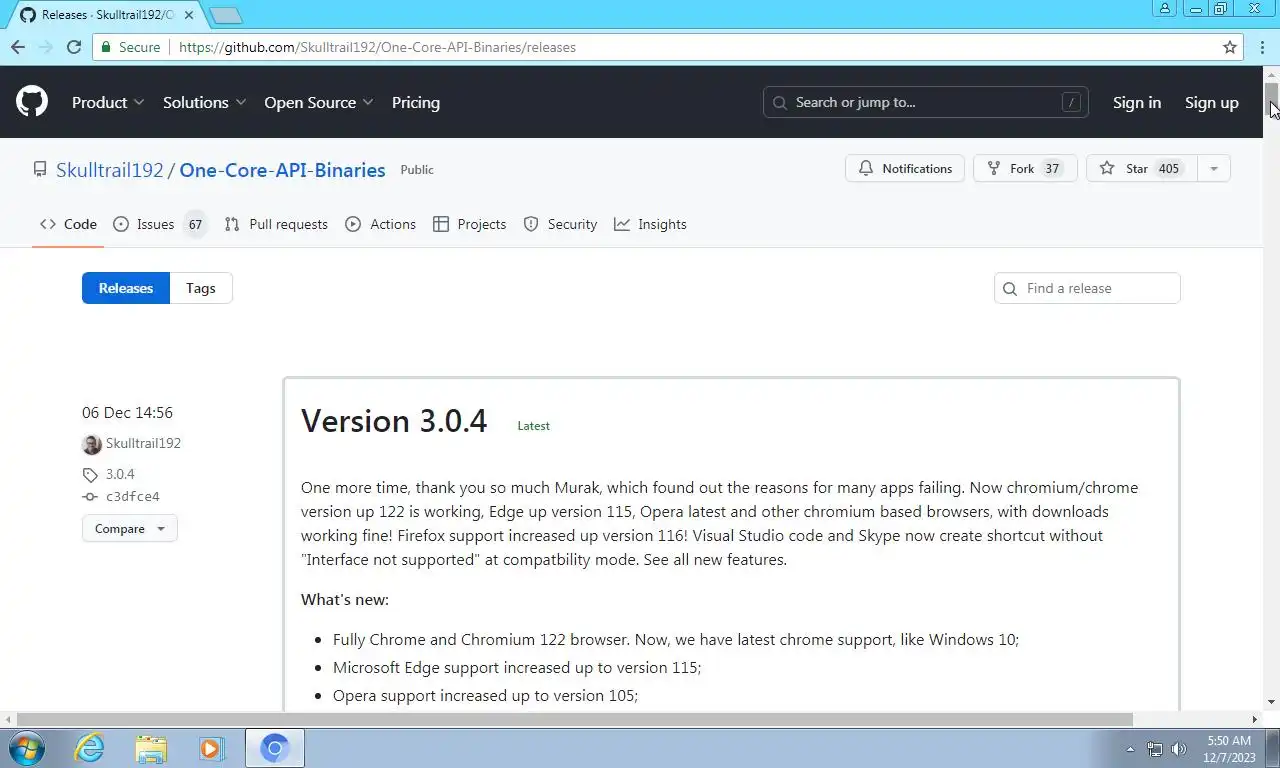Click the new tab button
Viewport: 1280px width, 768px height.
tap(226, 15)
